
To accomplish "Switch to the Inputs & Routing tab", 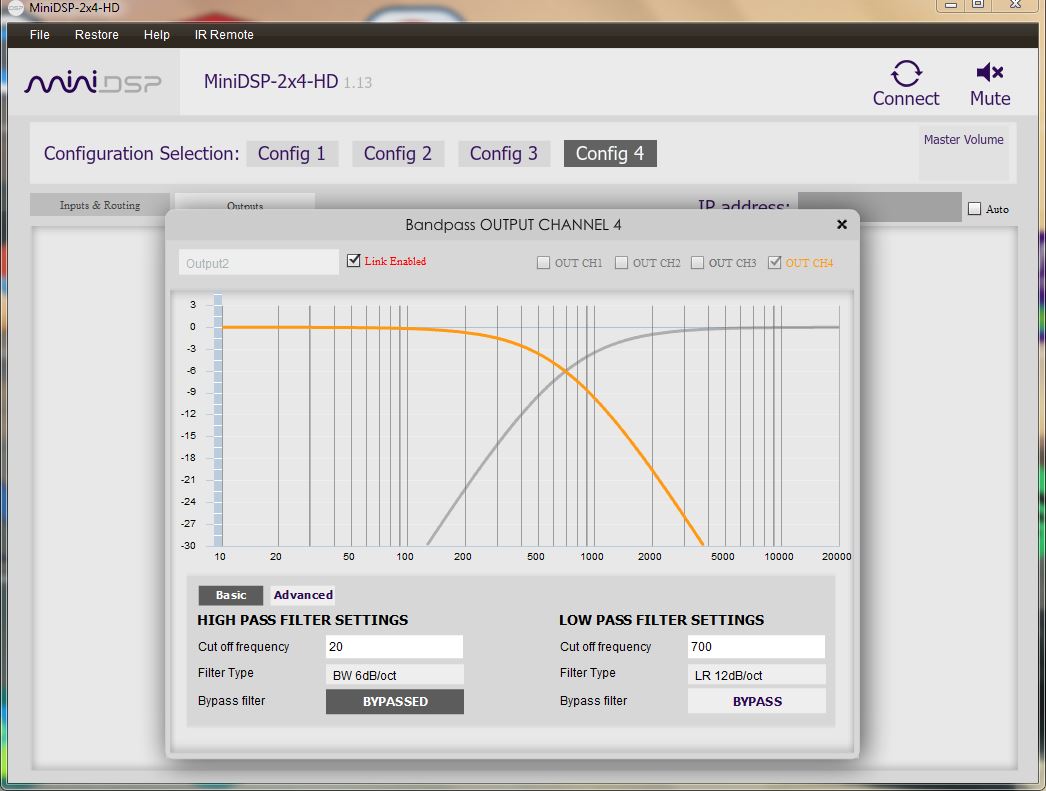I will [x=100, y=205].
